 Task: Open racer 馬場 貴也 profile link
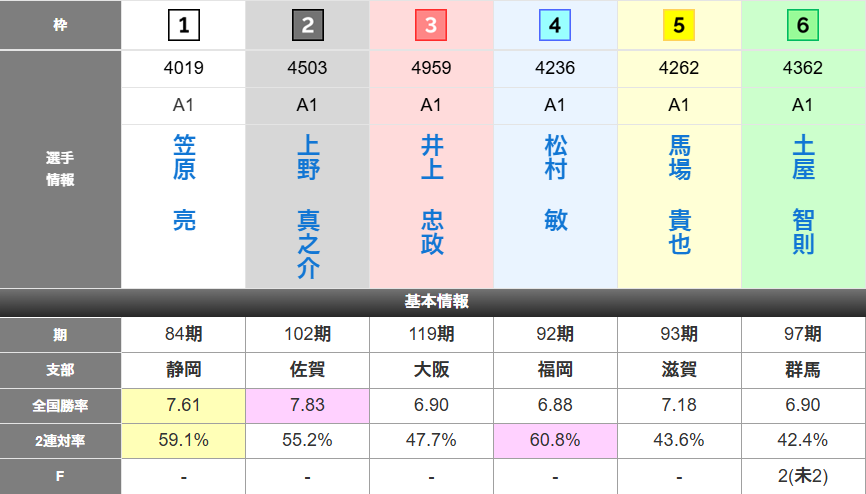point(679,195)
